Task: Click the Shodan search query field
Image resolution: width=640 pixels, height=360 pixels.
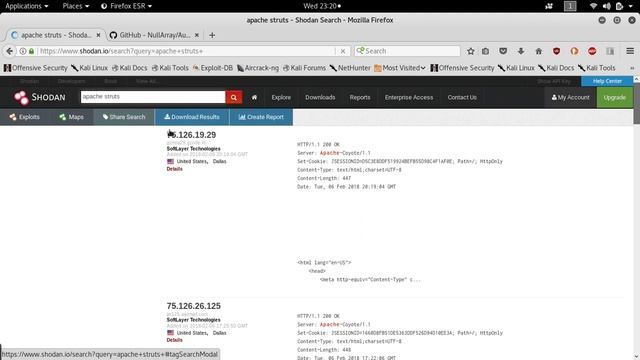Action: (153, 97)
